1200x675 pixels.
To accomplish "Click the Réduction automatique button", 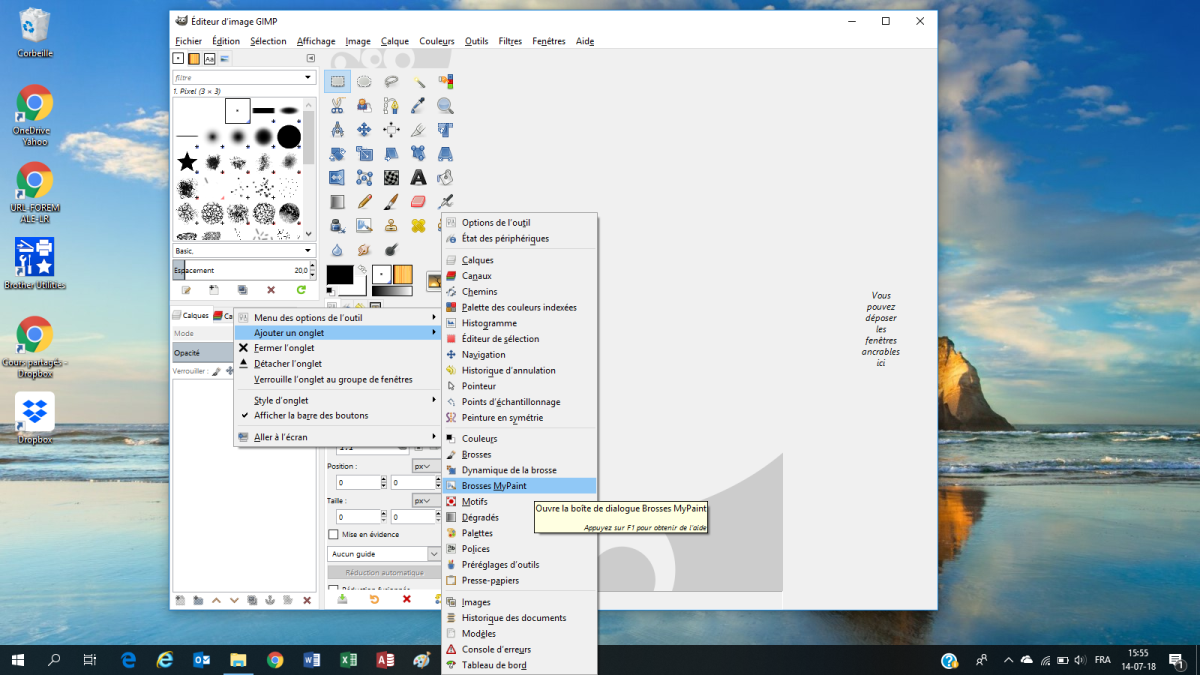I will pos(385,573).
